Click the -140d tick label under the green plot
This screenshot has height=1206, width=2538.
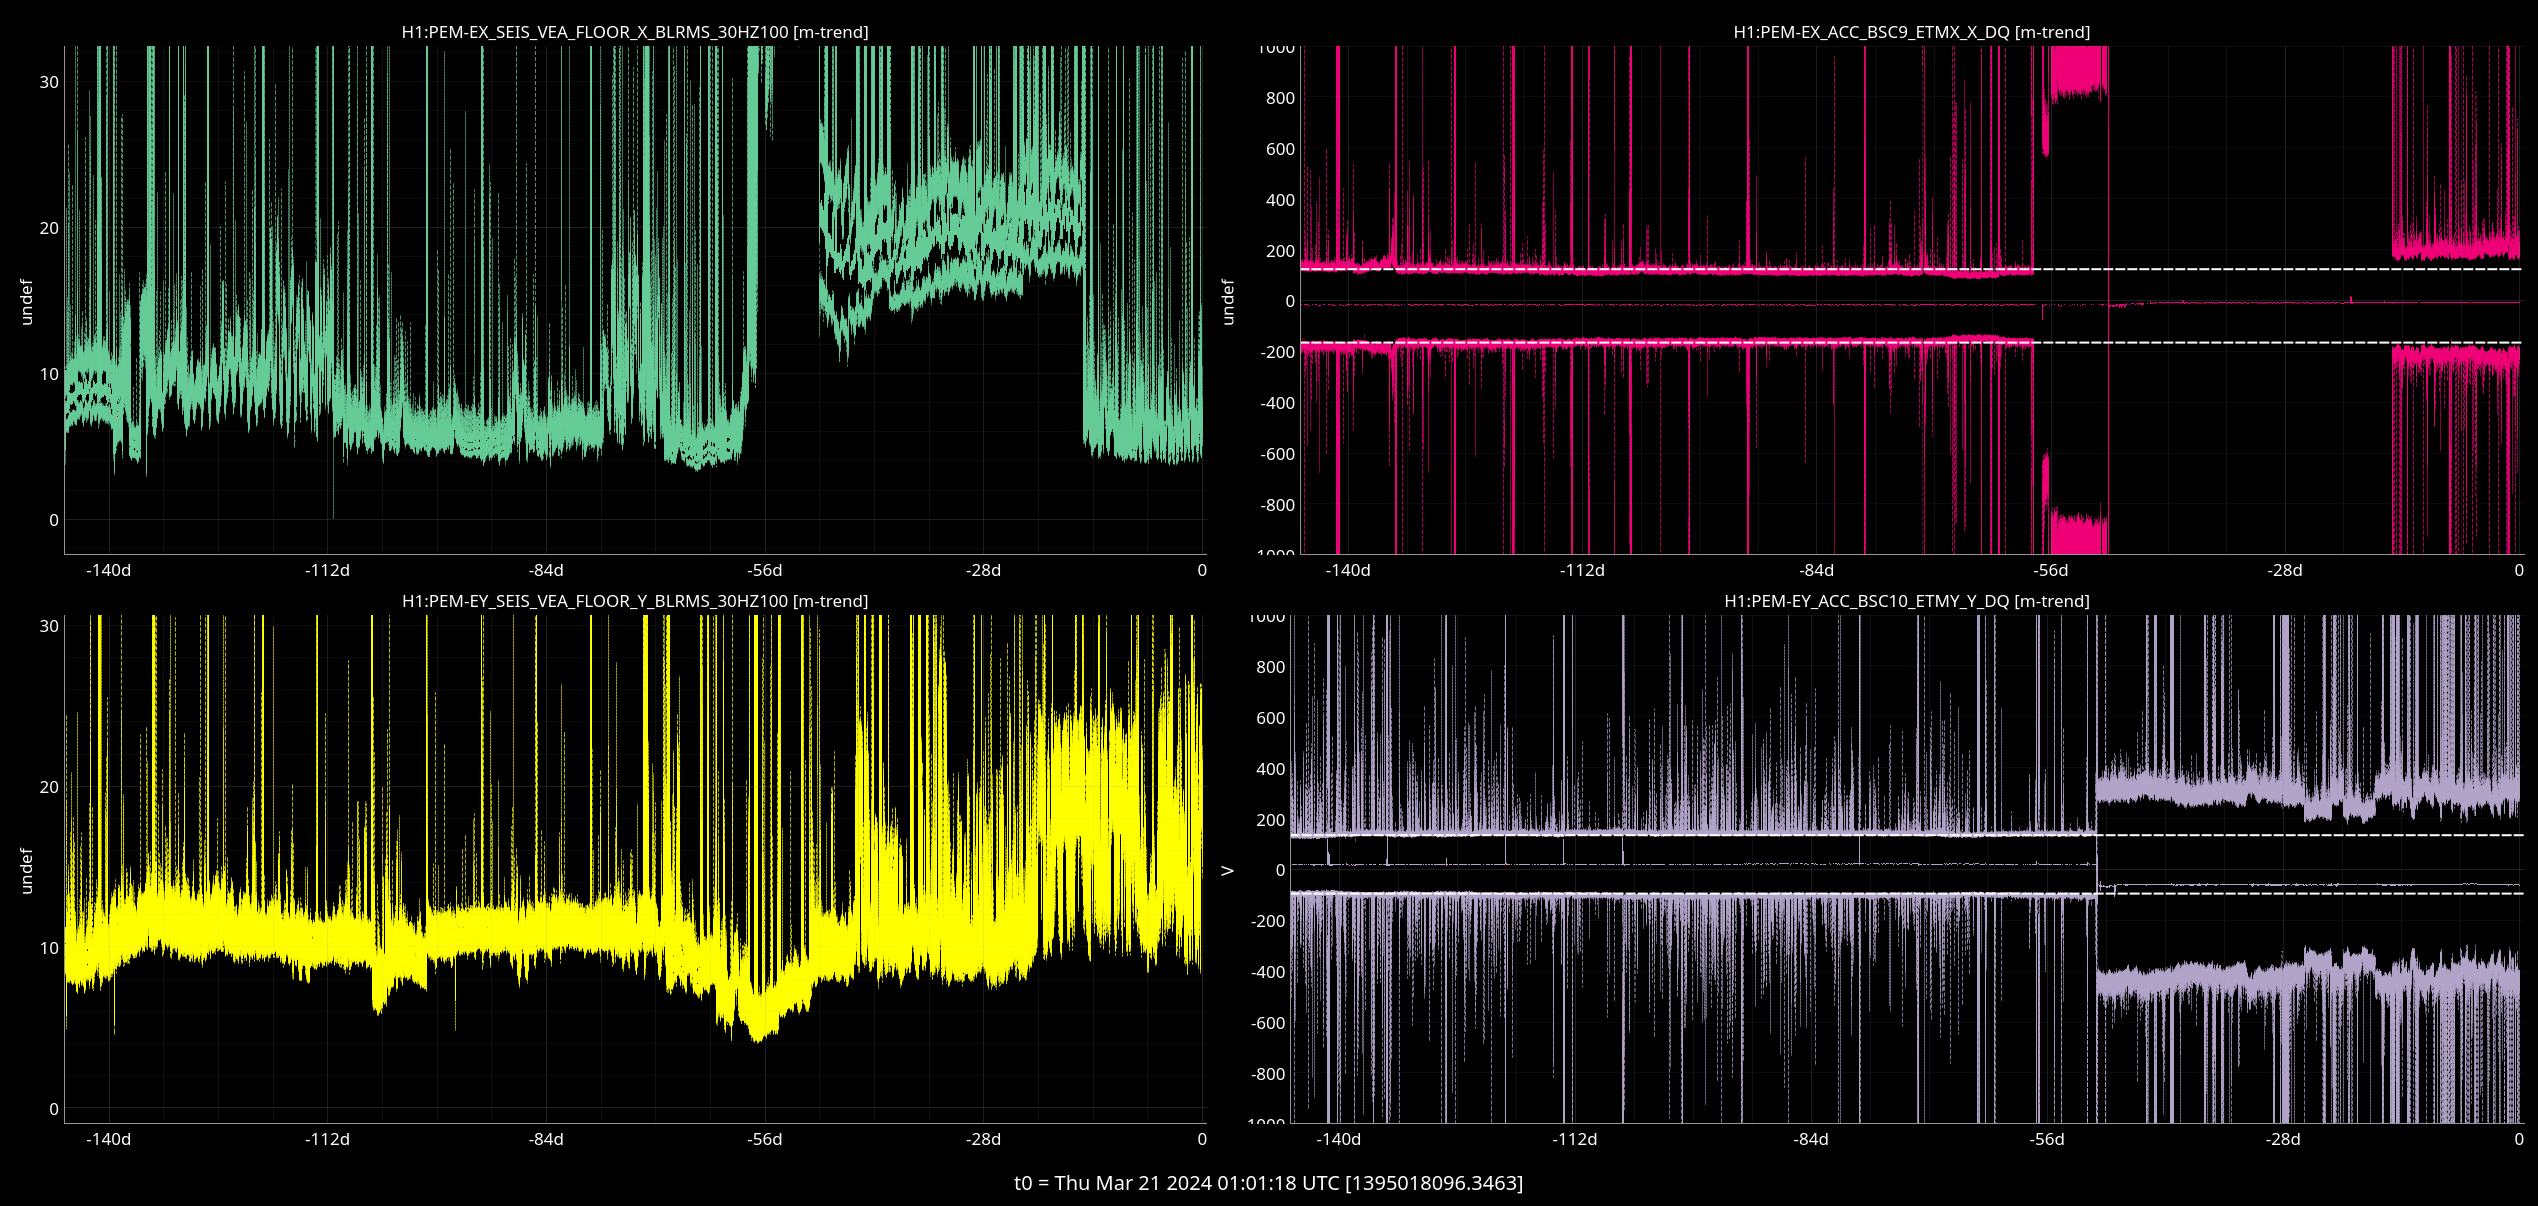[108, 570]
